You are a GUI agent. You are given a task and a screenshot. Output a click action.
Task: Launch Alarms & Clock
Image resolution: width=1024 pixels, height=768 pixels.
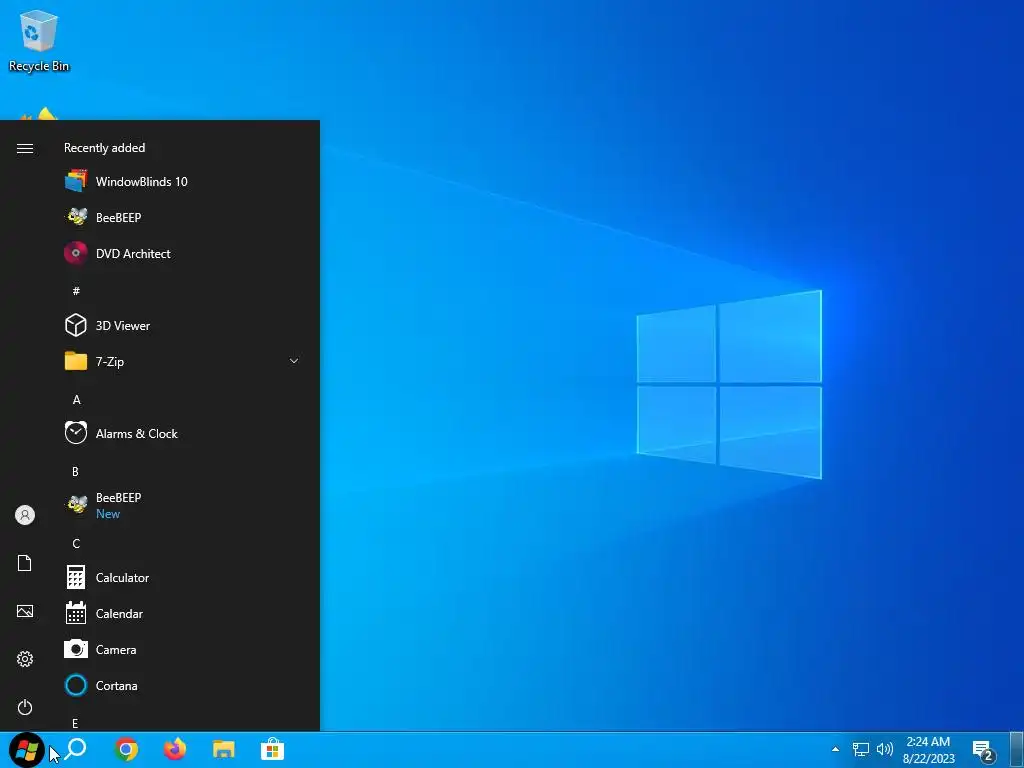(x=184, y=433)
